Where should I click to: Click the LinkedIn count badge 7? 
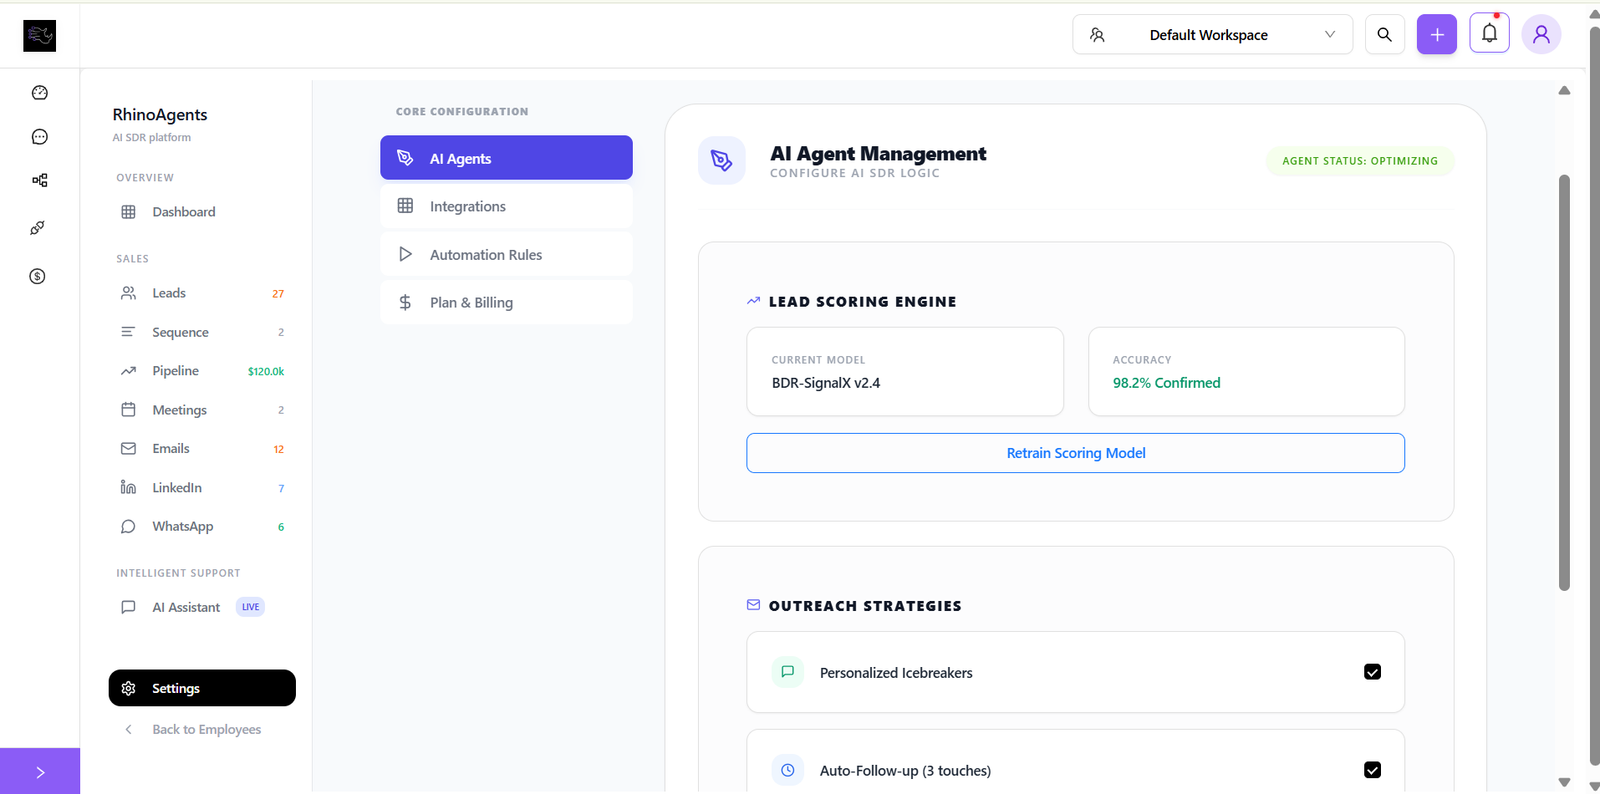point(281,489)
